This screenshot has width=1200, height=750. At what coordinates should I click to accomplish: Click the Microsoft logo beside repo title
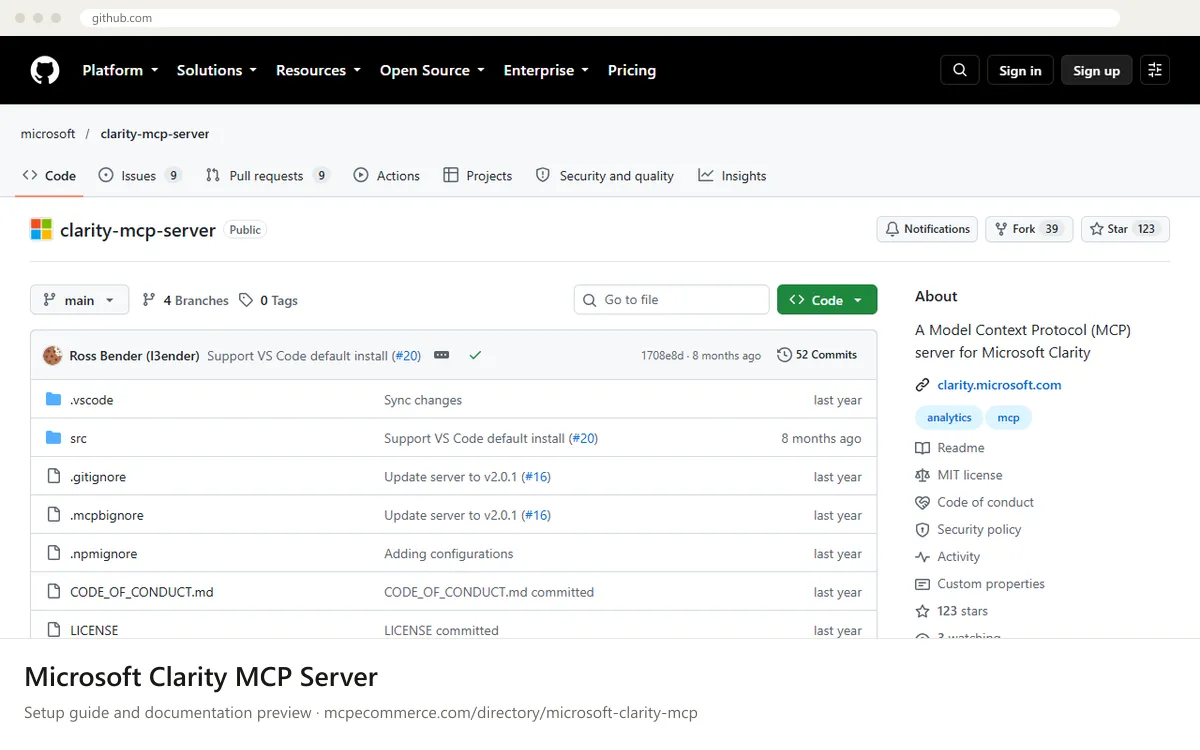click(x=41, y=230)
